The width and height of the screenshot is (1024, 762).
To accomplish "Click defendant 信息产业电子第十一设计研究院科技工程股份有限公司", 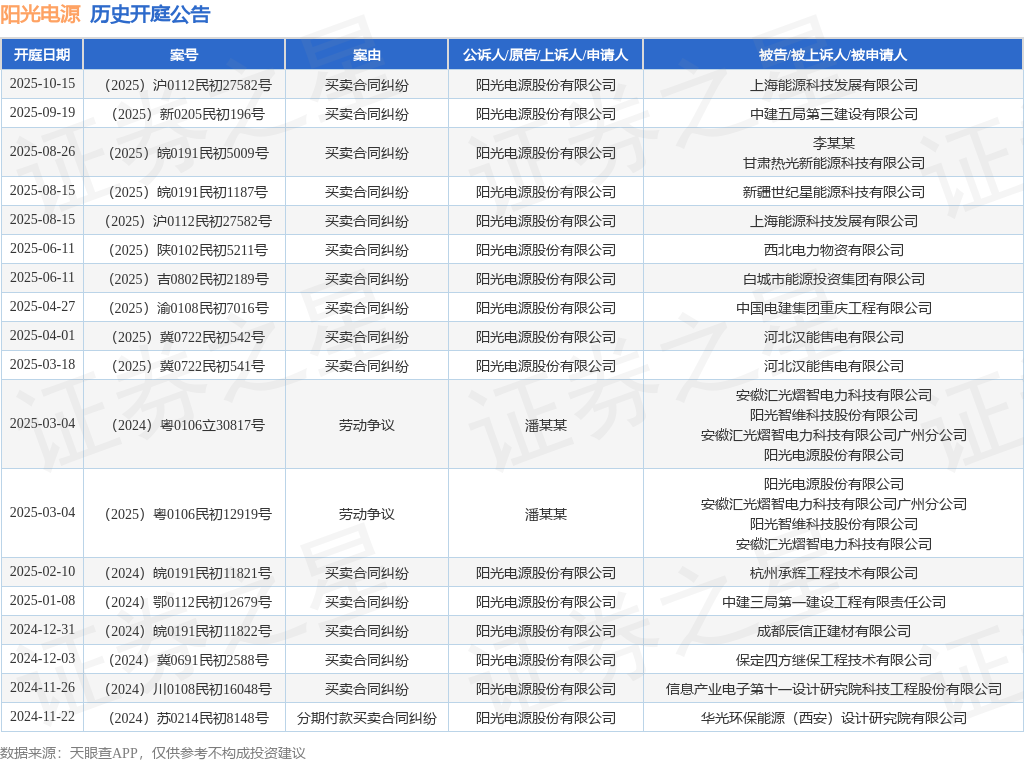I will coord(834,690).
